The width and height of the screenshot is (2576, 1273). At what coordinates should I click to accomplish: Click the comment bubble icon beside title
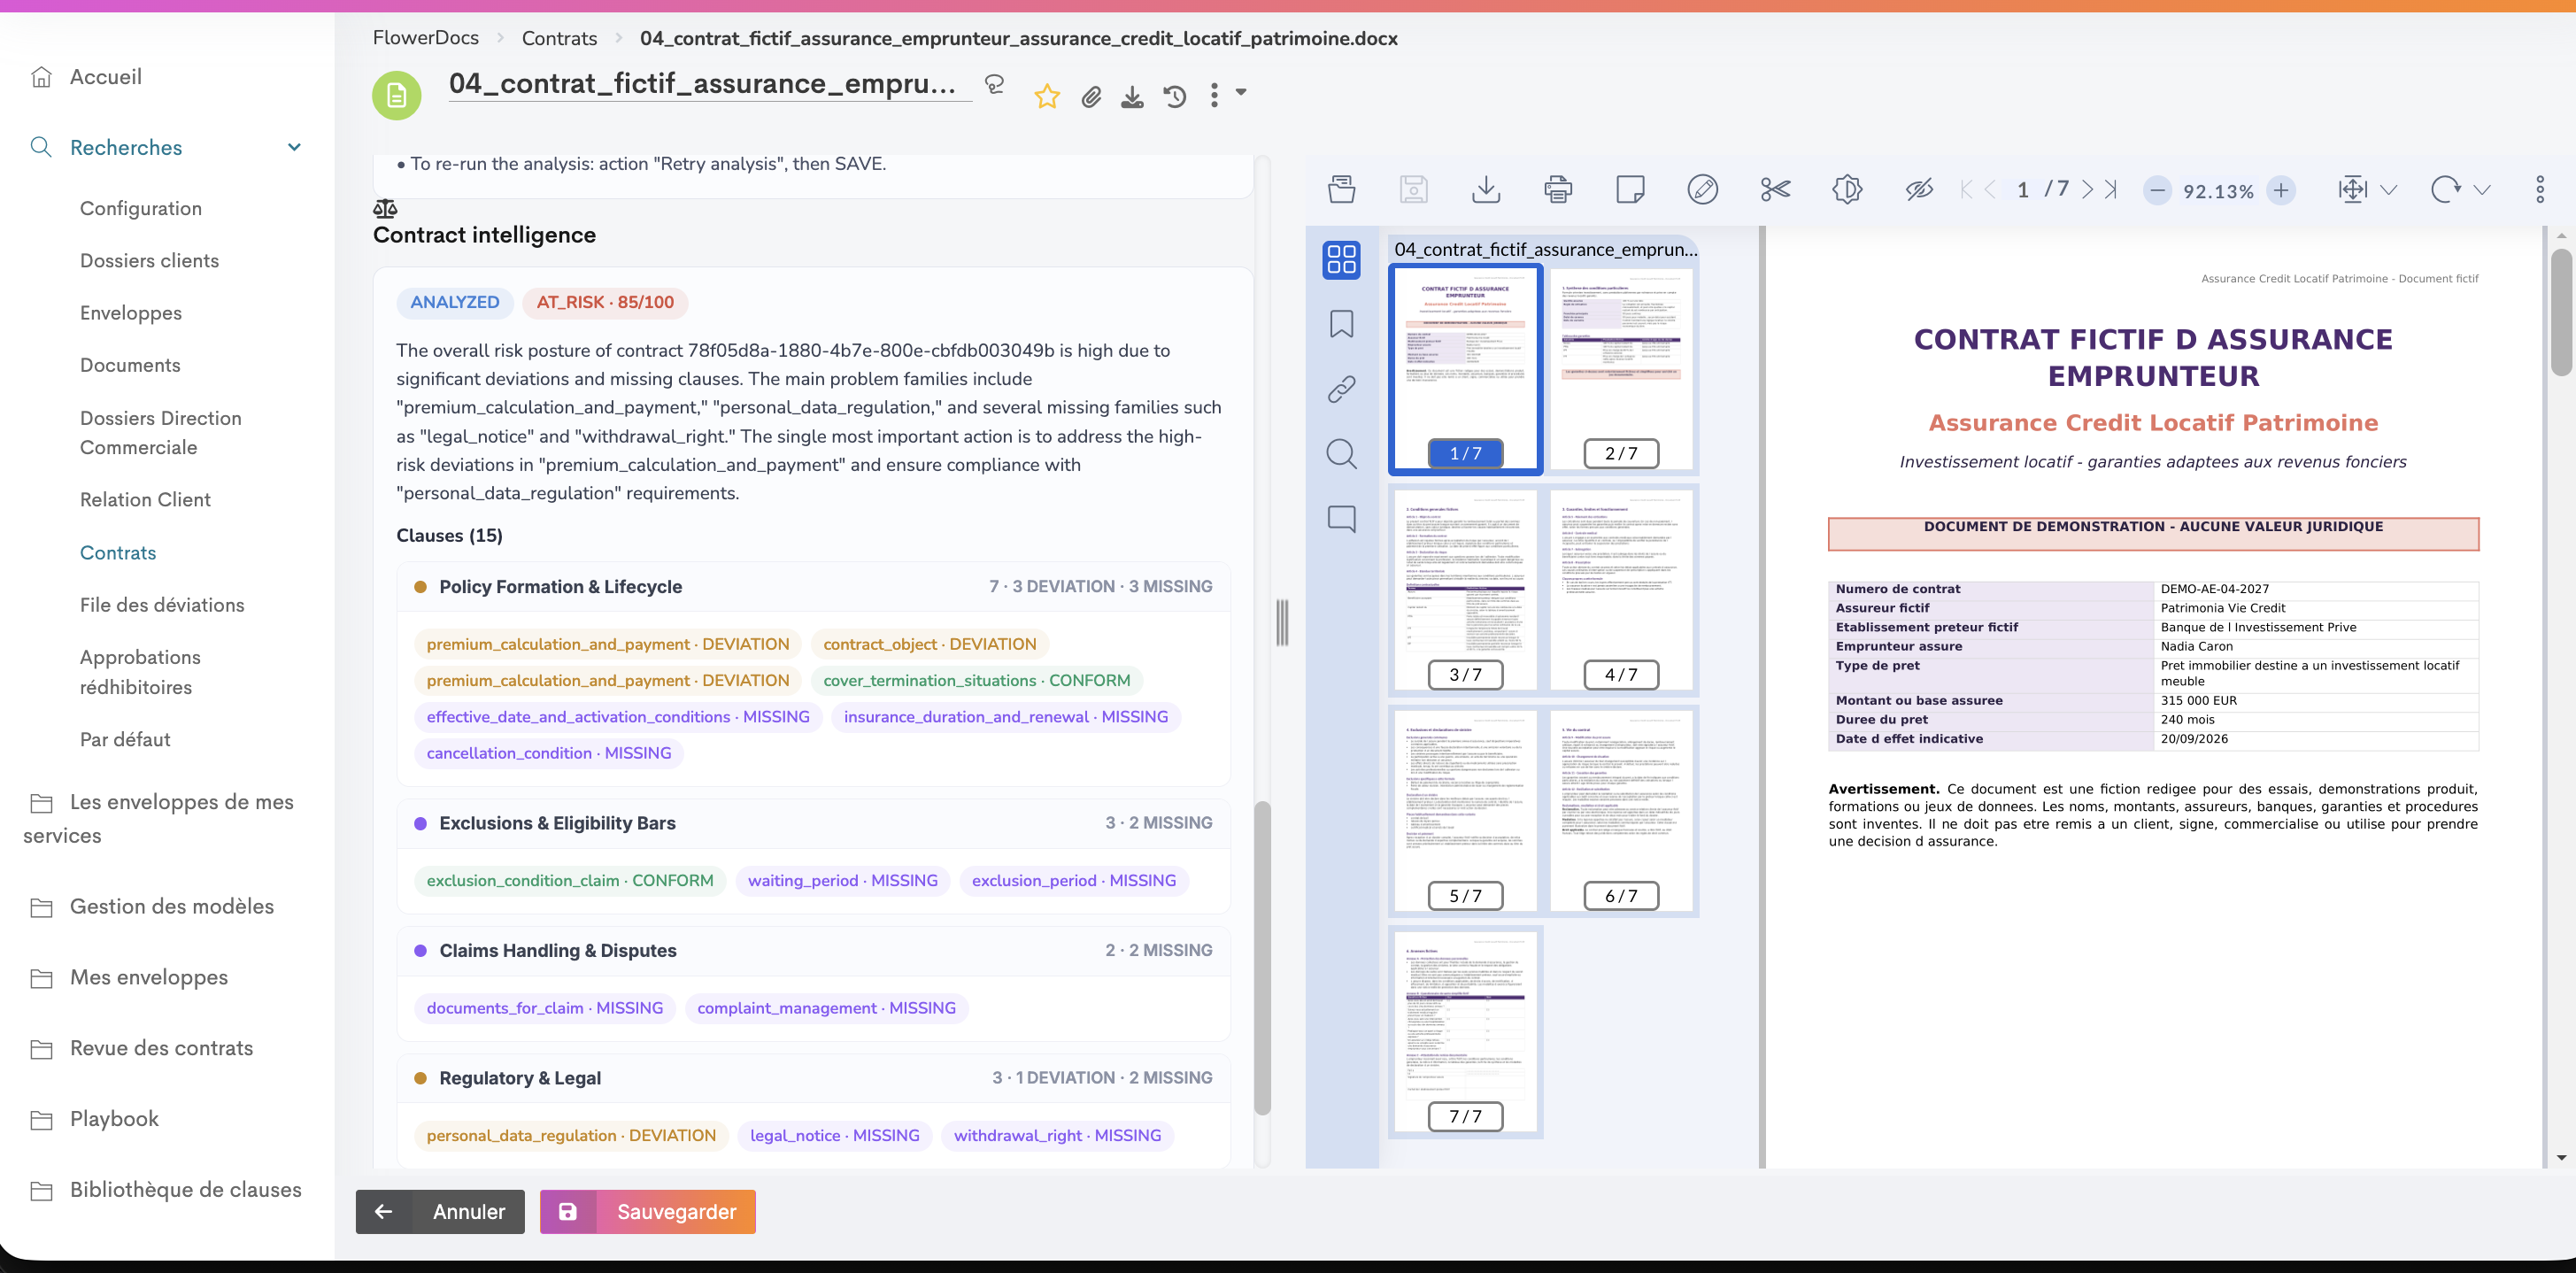tap(994, 85)
